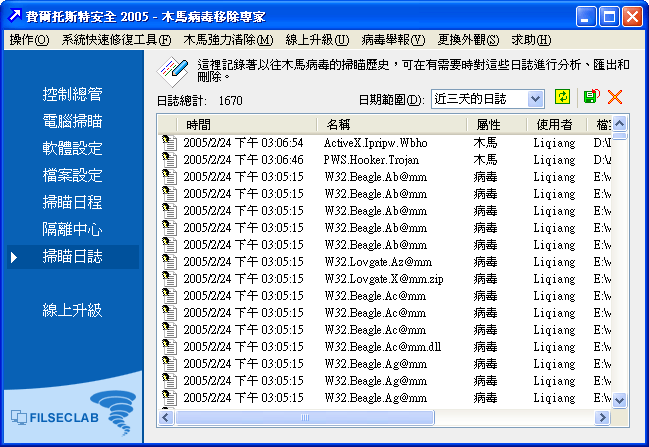This screenshot has width=649, height=447.
Task: Click the PWS.Hooker.Trojan row icon
Action: pyautogui.click(x=169, y=160)
